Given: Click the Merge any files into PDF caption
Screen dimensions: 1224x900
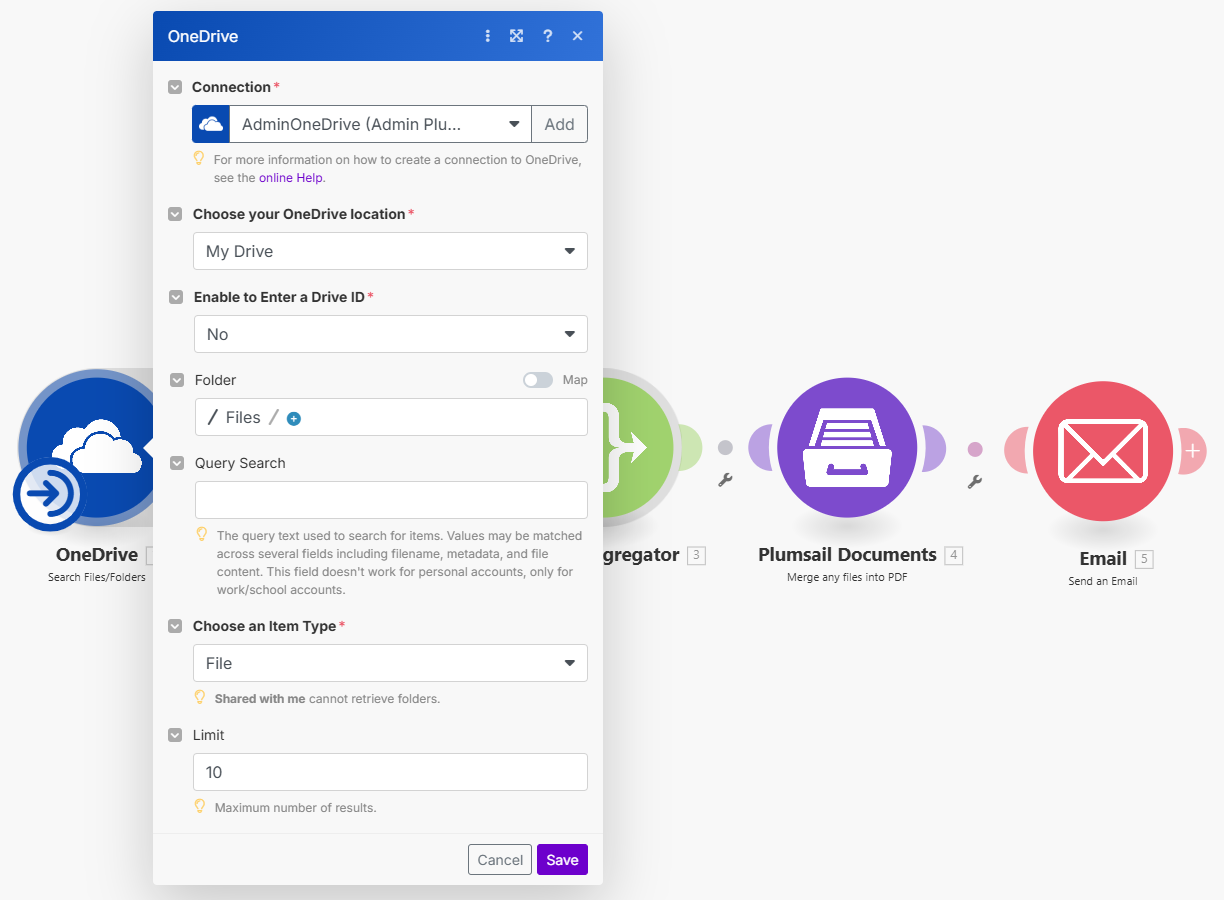Looking at the screenshot, I should (x=847, y=577).
